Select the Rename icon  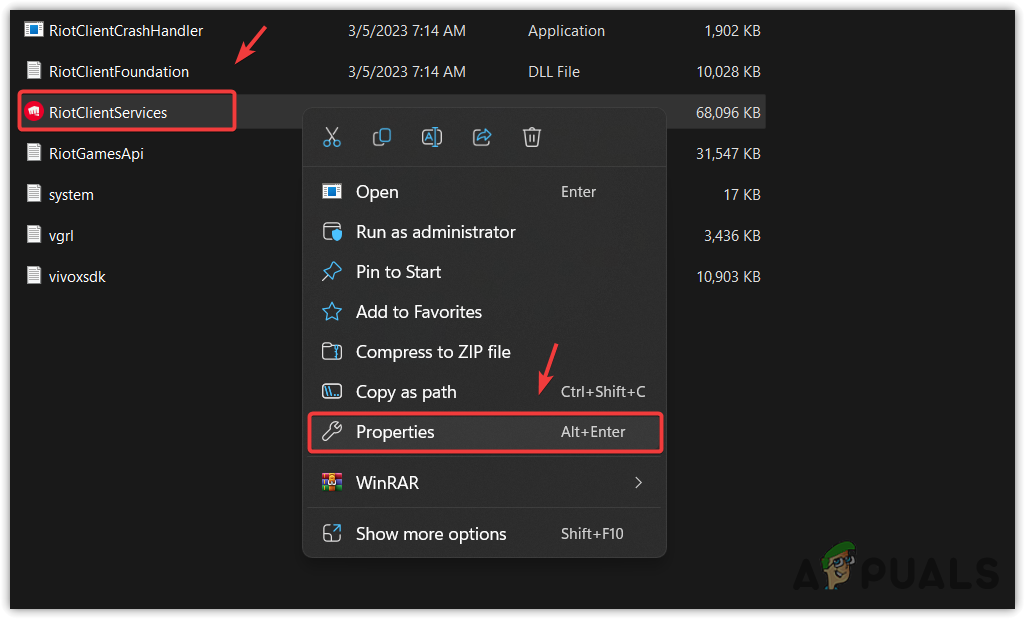click(x=432, y=137)
